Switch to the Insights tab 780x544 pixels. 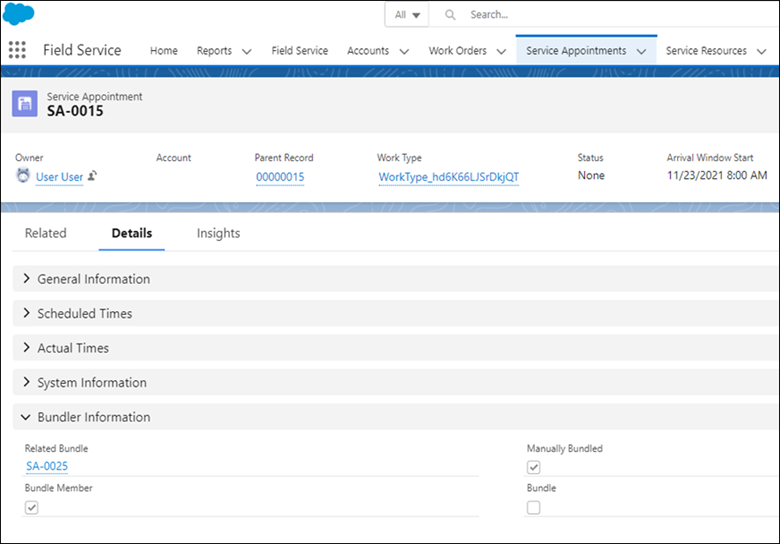(x=218, y=234)
